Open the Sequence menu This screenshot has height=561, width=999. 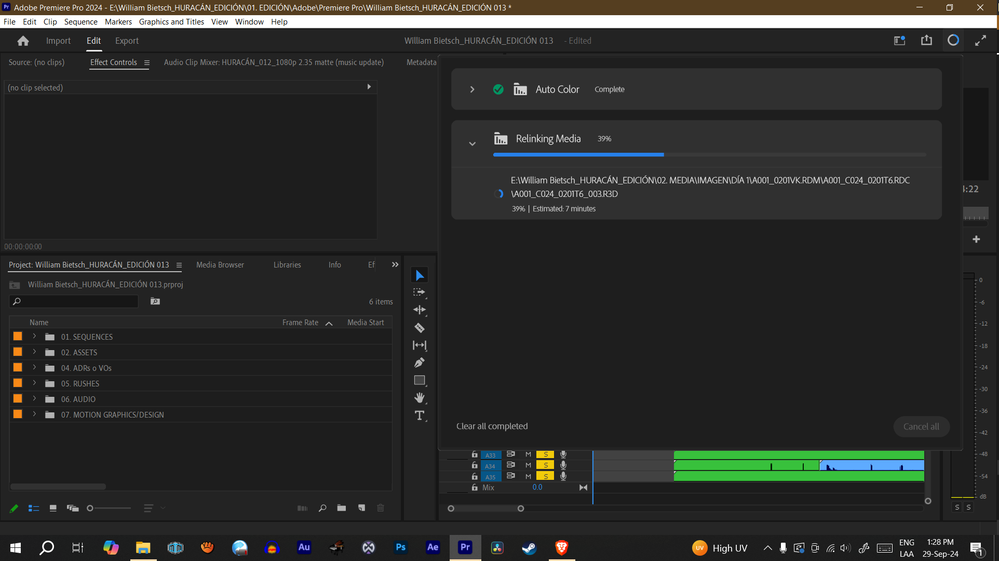[x=81, y=21]
